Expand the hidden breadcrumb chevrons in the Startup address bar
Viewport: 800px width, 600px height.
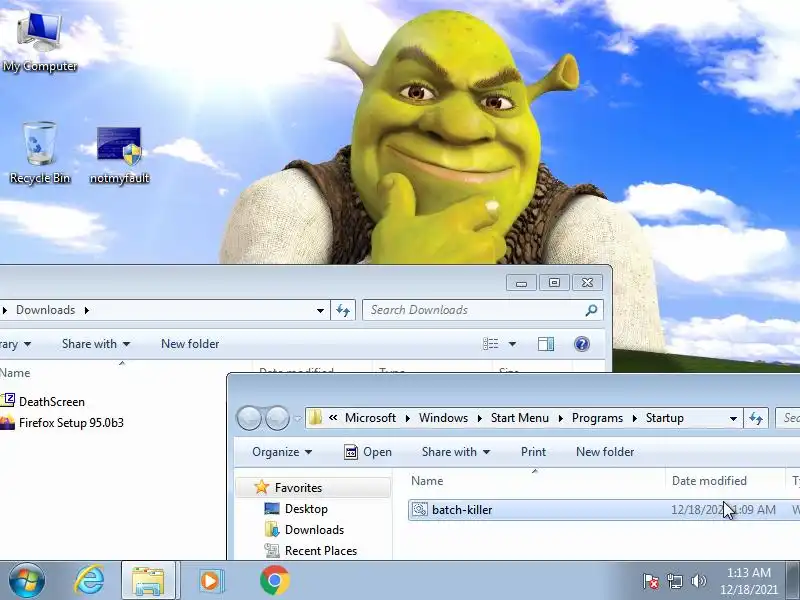click(333, 418)
